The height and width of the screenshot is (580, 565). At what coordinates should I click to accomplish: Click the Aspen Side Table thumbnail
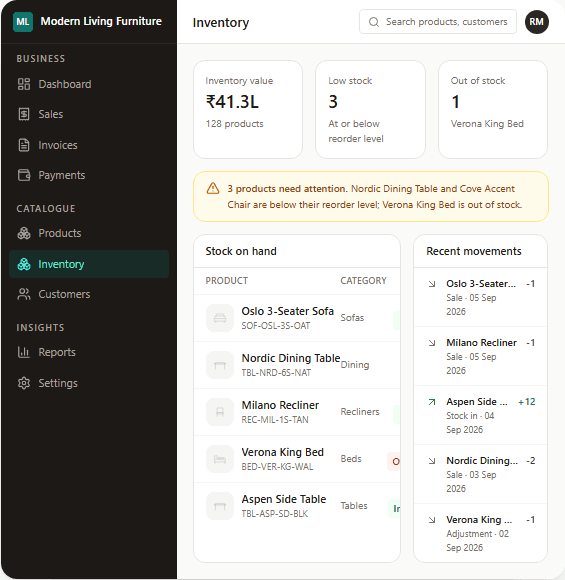click(x=220, y=506)
